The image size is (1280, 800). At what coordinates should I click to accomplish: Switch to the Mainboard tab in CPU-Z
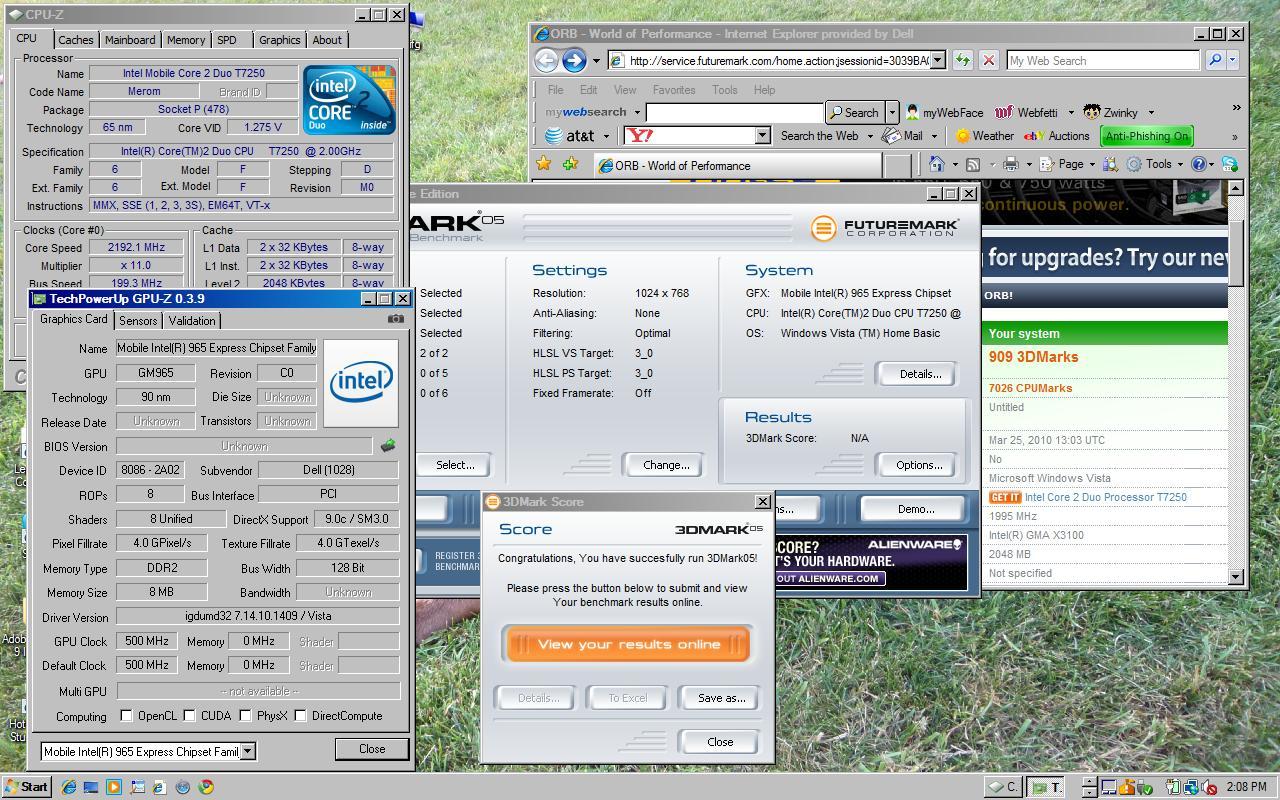[130, 40]
